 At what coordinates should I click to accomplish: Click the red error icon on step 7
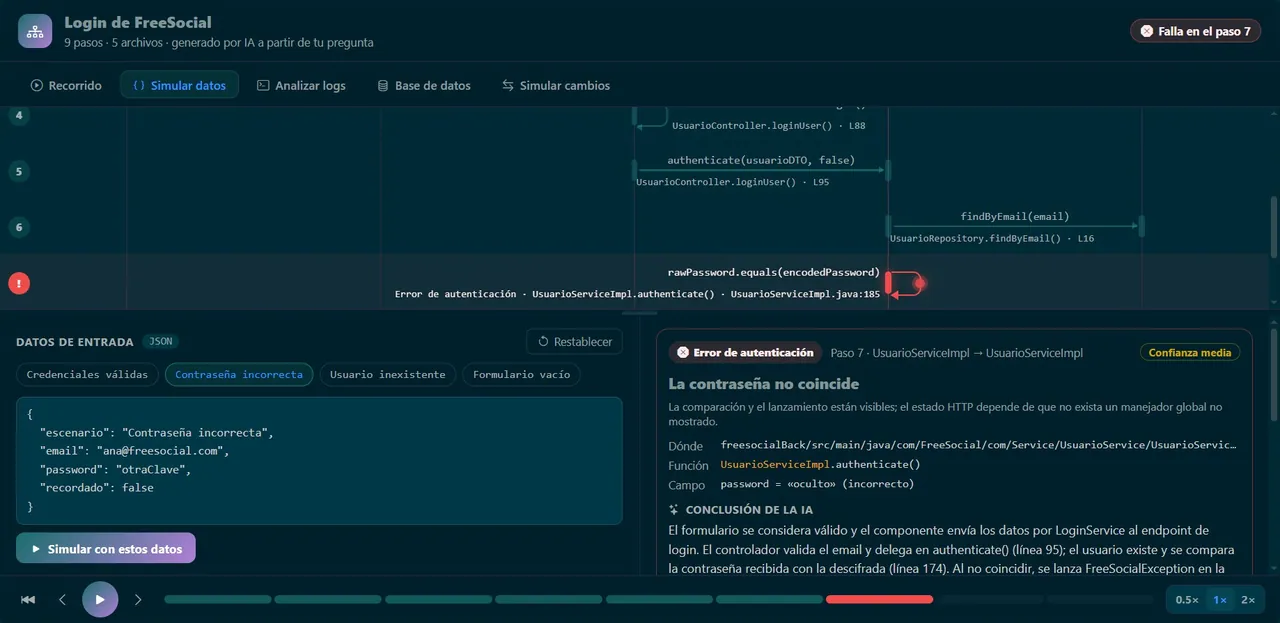pyautogui.click(x=19, y=283)
